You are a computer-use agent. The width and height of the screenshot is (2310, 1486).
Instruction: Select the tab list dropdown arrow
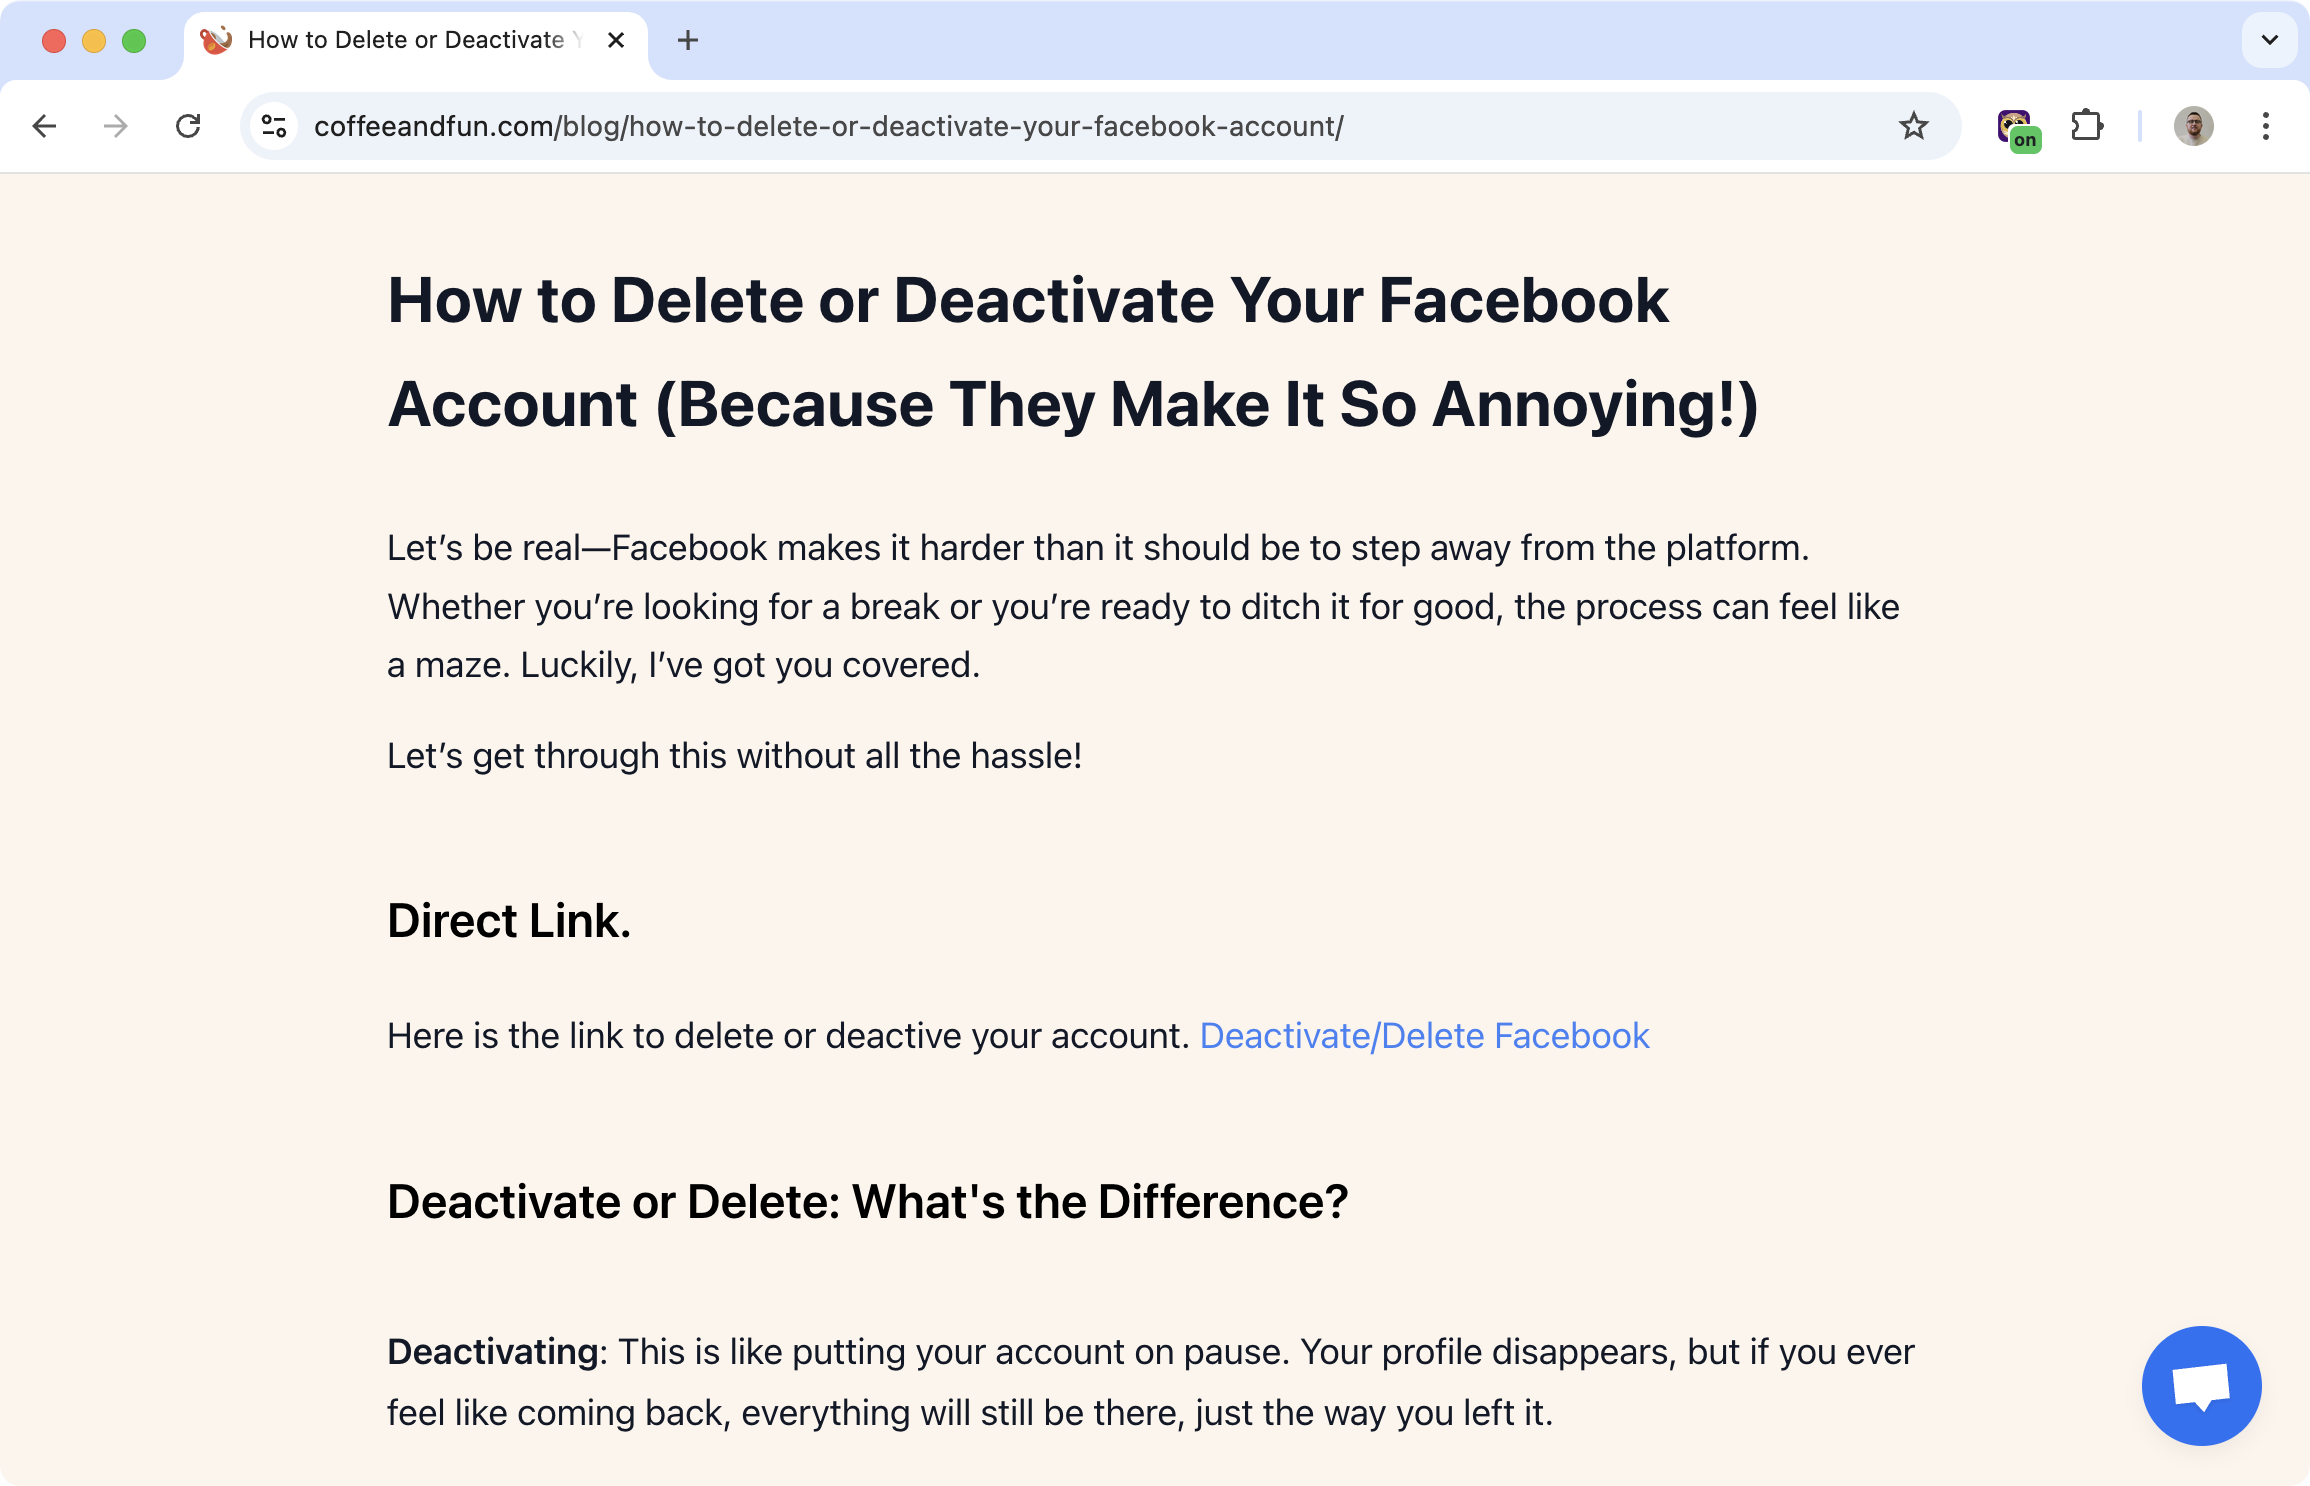[2268, 37]
